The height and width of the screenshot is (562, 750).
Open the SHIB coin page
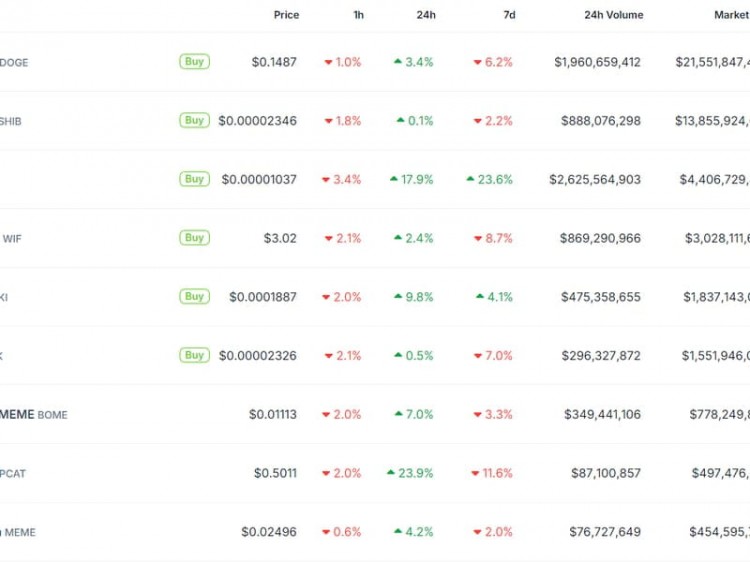pos(11,121)
